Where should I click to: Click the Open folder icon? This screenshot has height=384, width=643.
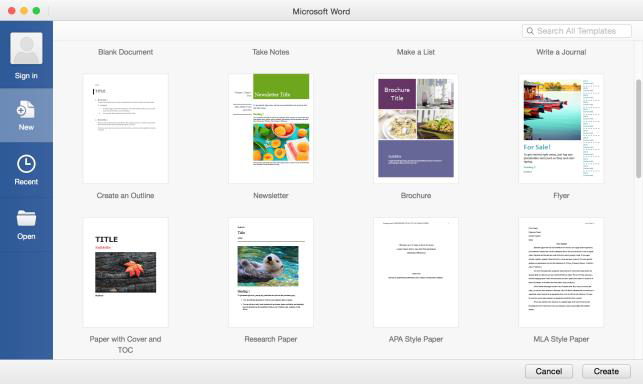[26, 218]
